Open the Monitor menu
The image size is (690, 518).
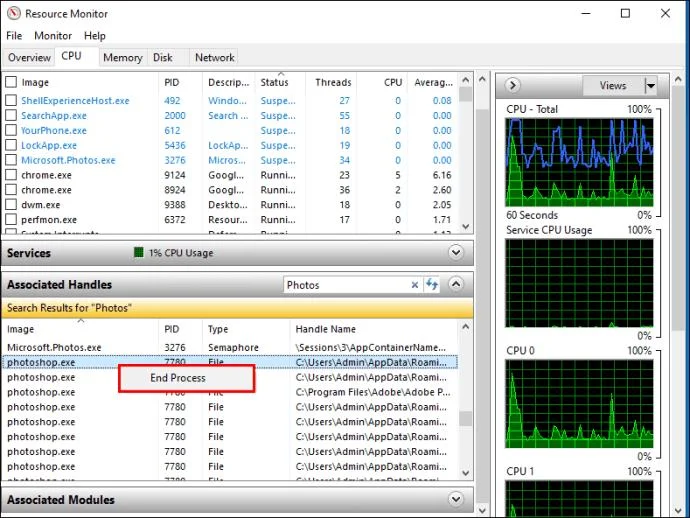click(x=53, y=36)
